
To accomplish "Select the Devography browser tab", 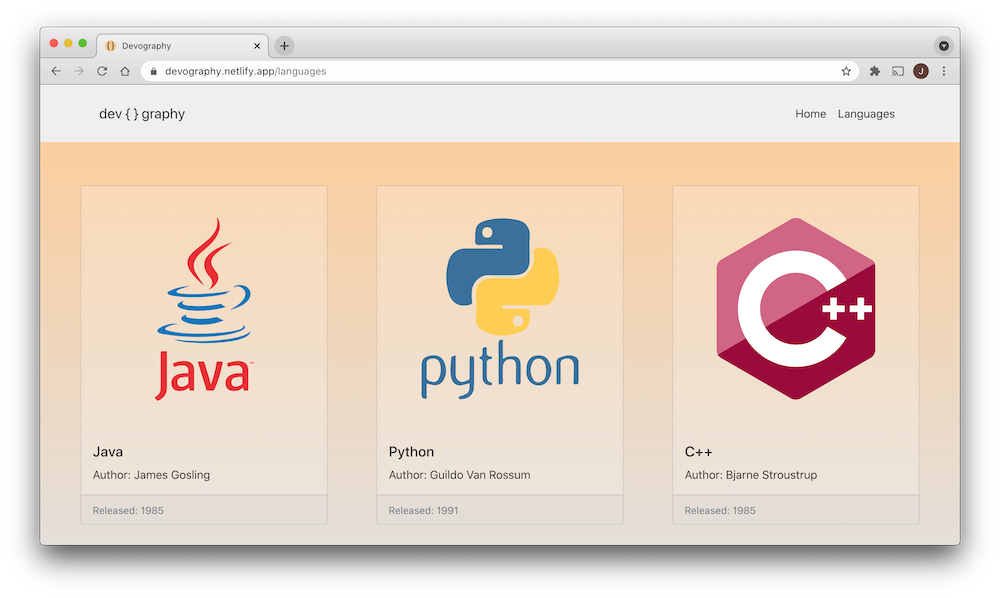I will (182, 46).
